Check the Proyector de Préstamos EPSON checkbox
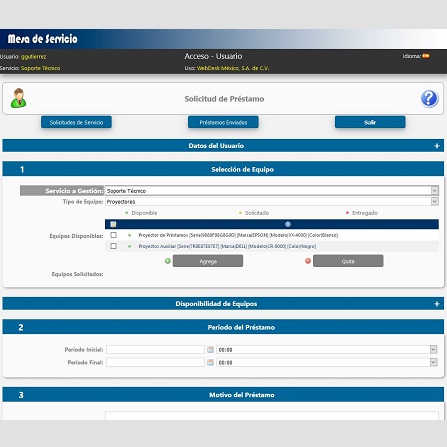Viewport: 447px width, 447px height. coord(113,235)
